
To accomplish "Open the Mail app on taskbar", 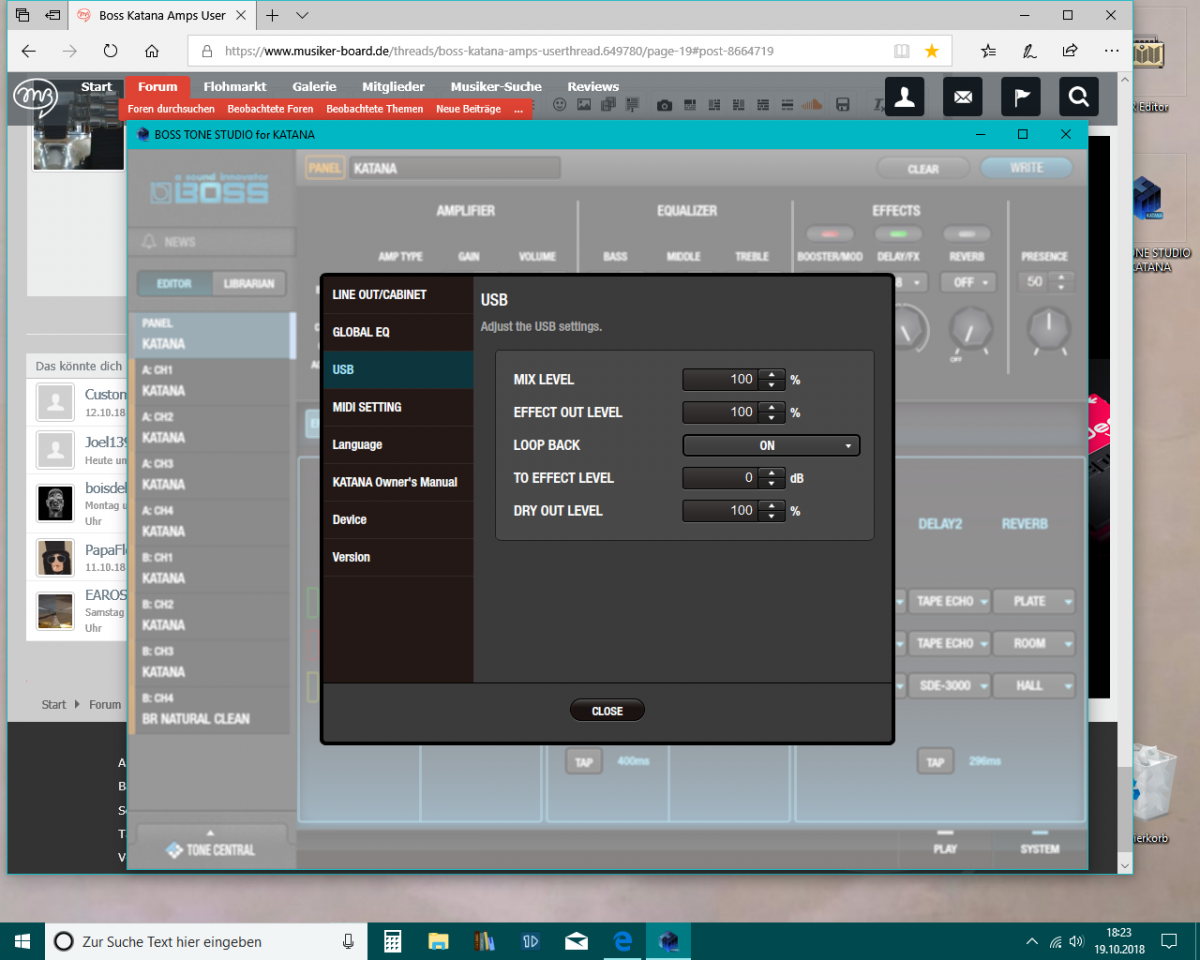I will point(576,941).
